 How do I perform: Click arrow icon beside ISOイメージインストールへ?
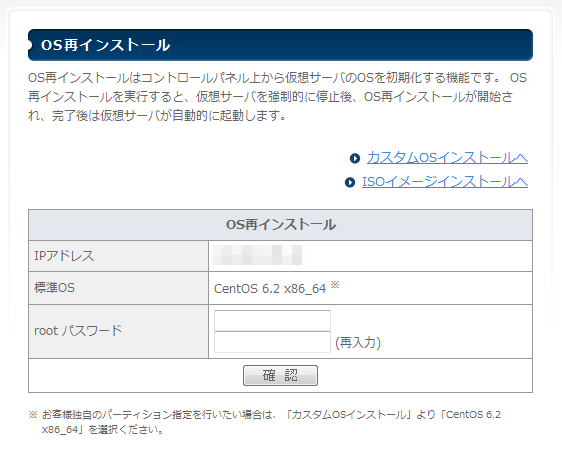coord(350,182)
